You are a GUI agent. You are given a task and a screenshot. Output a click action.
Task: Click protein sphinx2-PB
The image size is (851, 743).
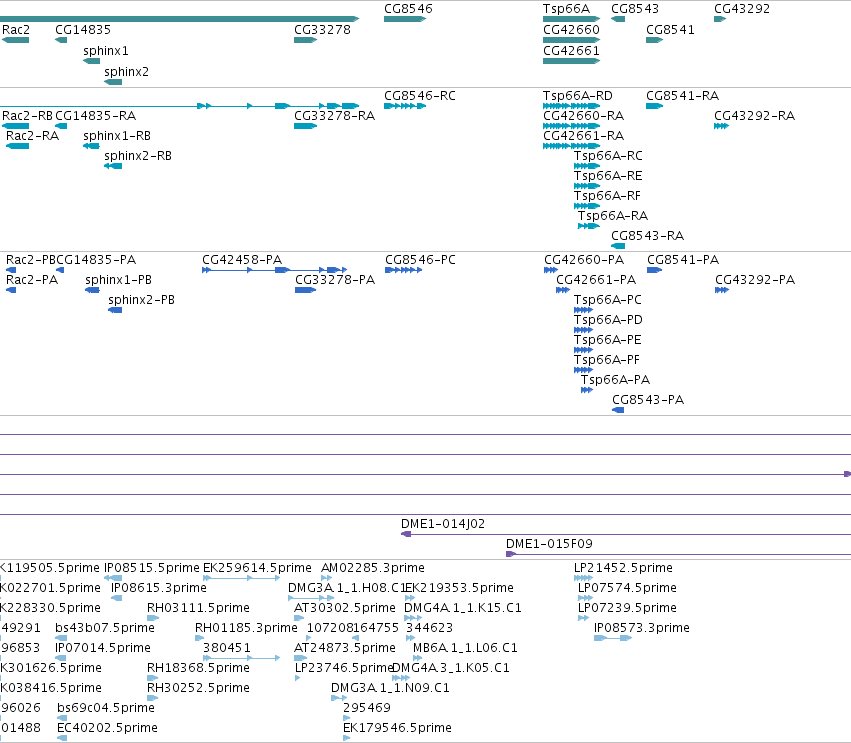pos(141,301)
